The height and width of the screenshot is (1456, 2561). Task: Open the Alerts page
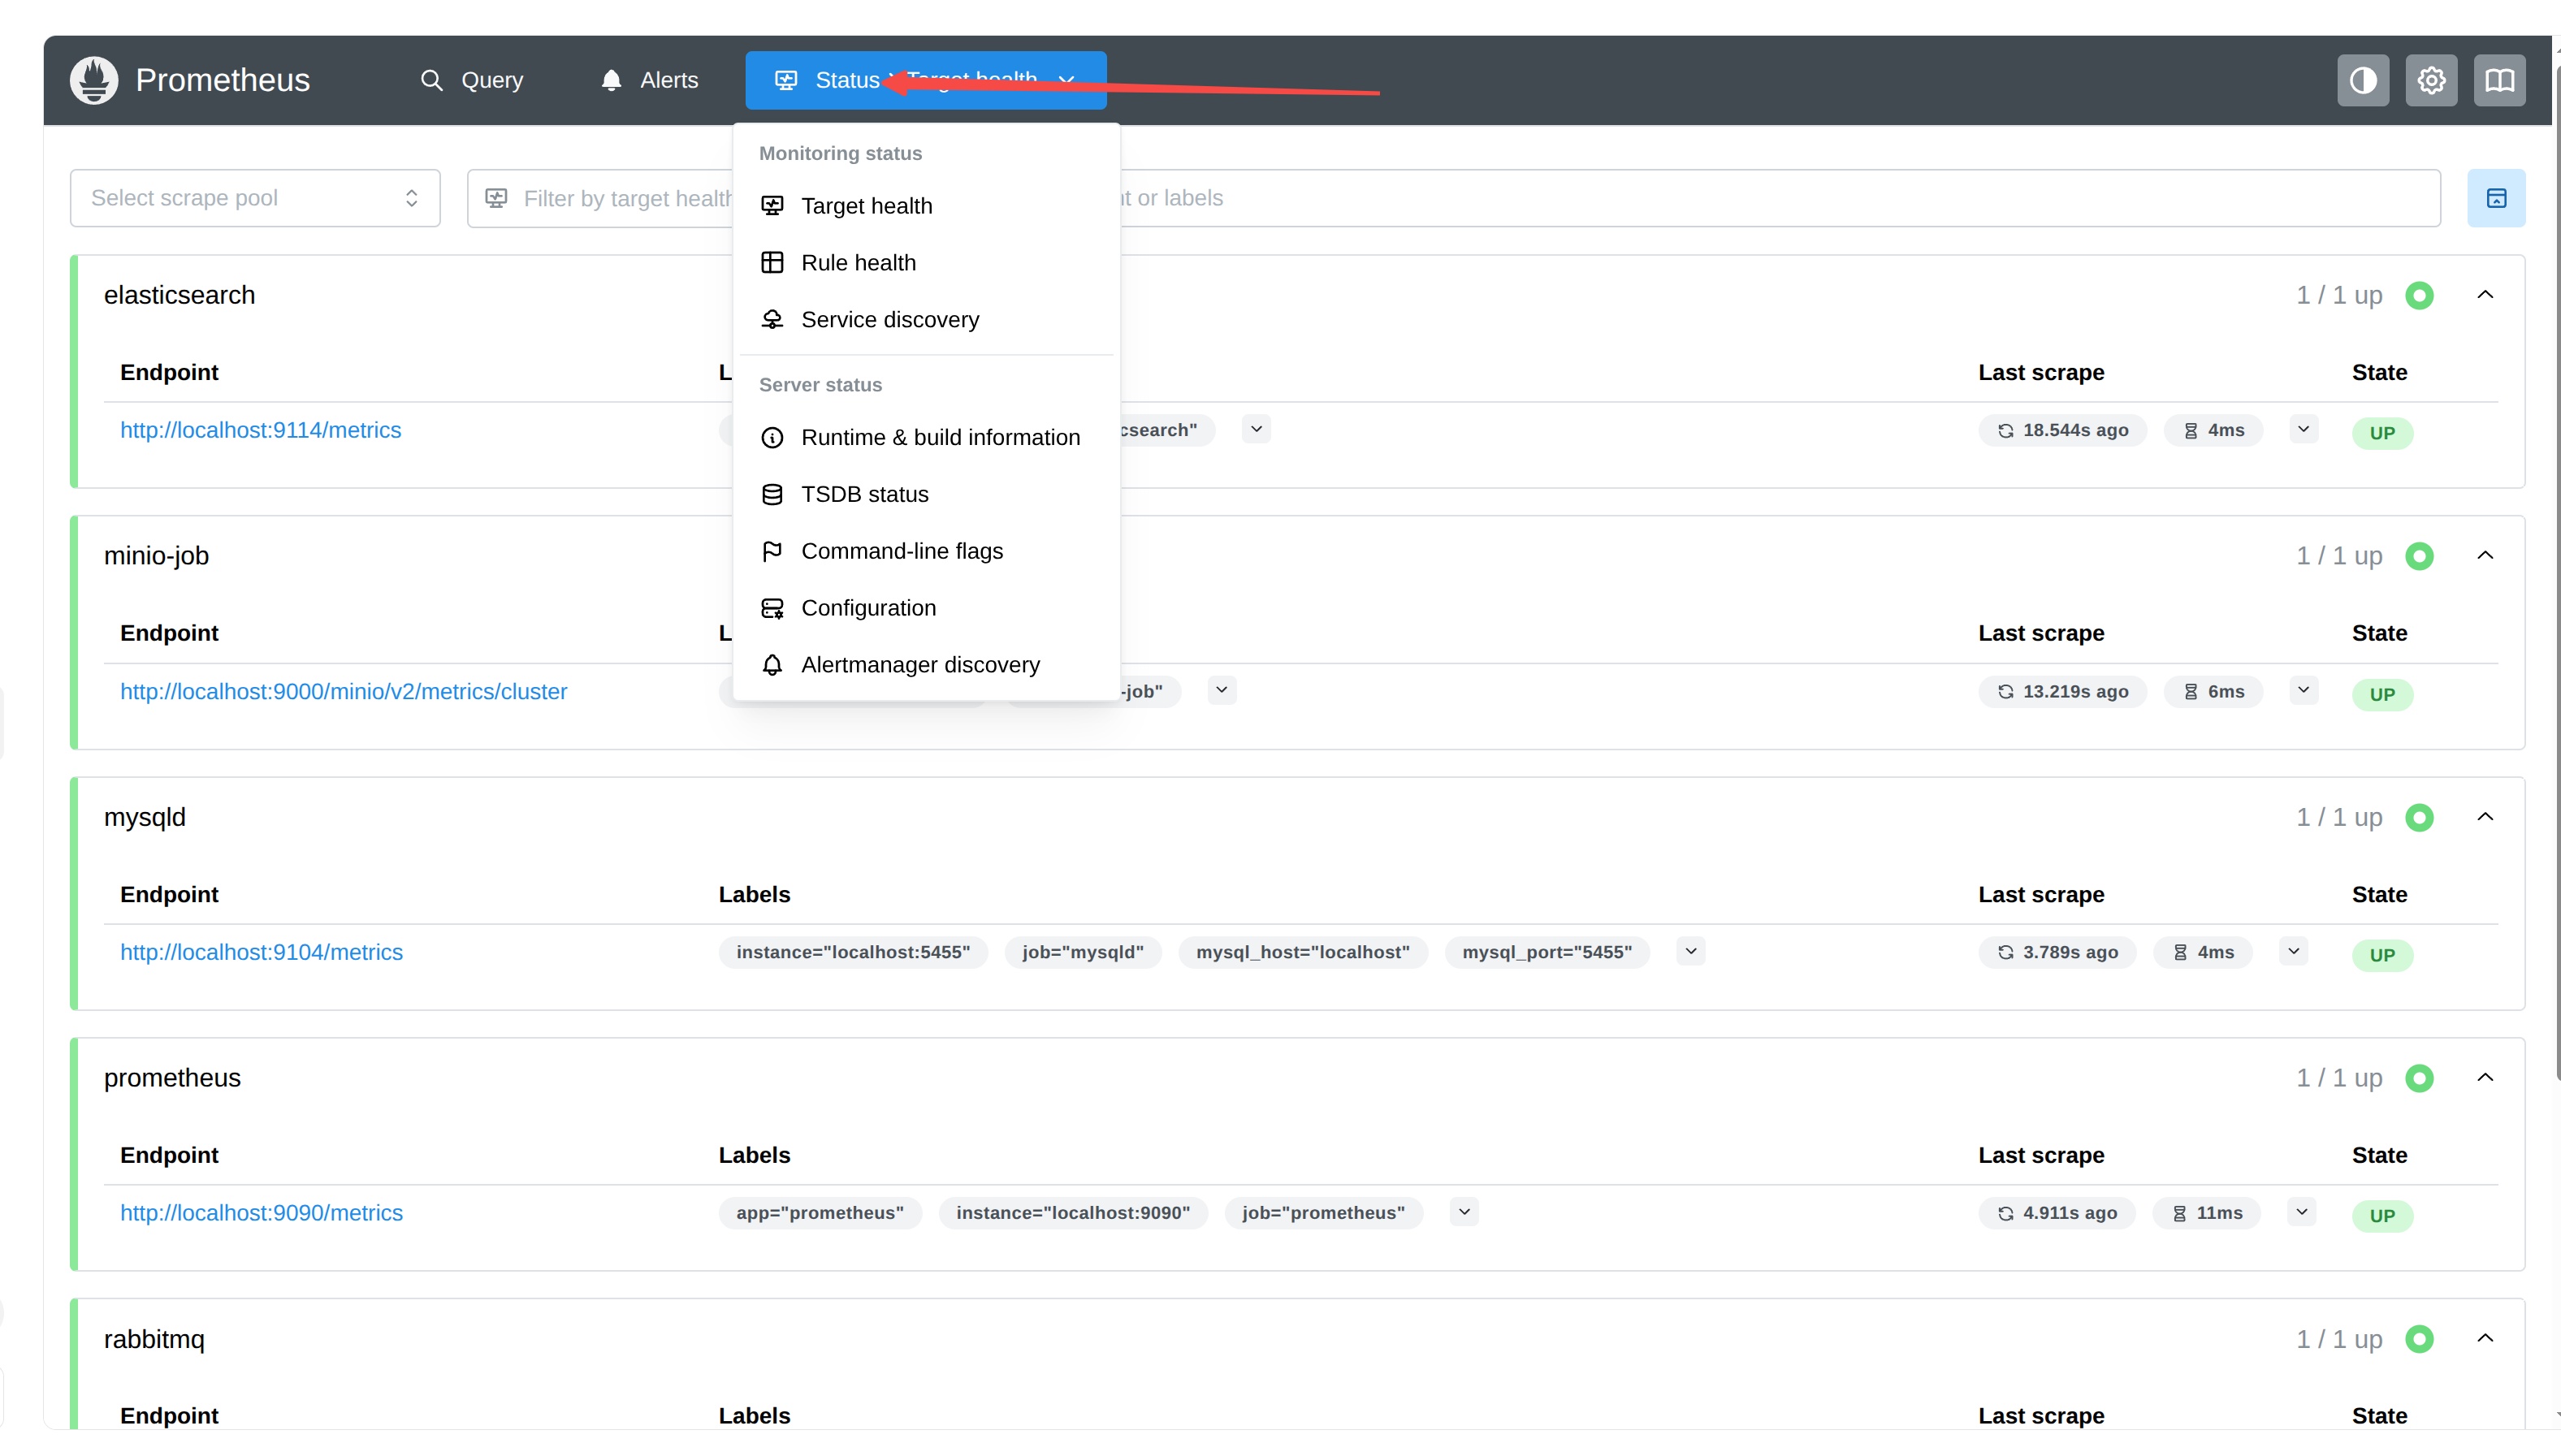649,80
